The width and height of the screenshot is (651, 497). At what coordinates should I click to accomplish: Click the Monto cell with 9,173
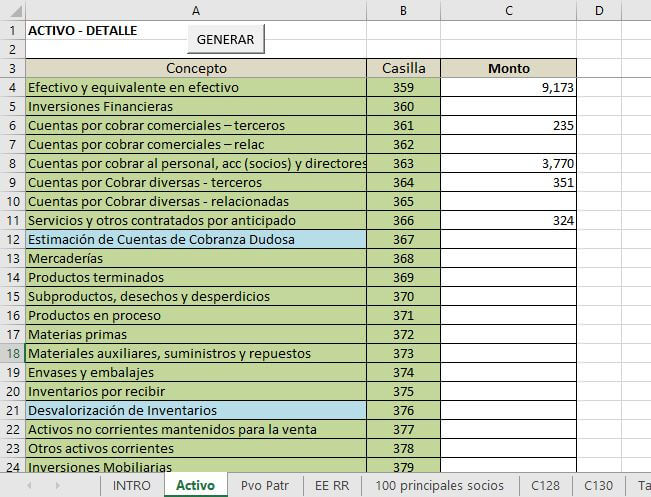508,88
